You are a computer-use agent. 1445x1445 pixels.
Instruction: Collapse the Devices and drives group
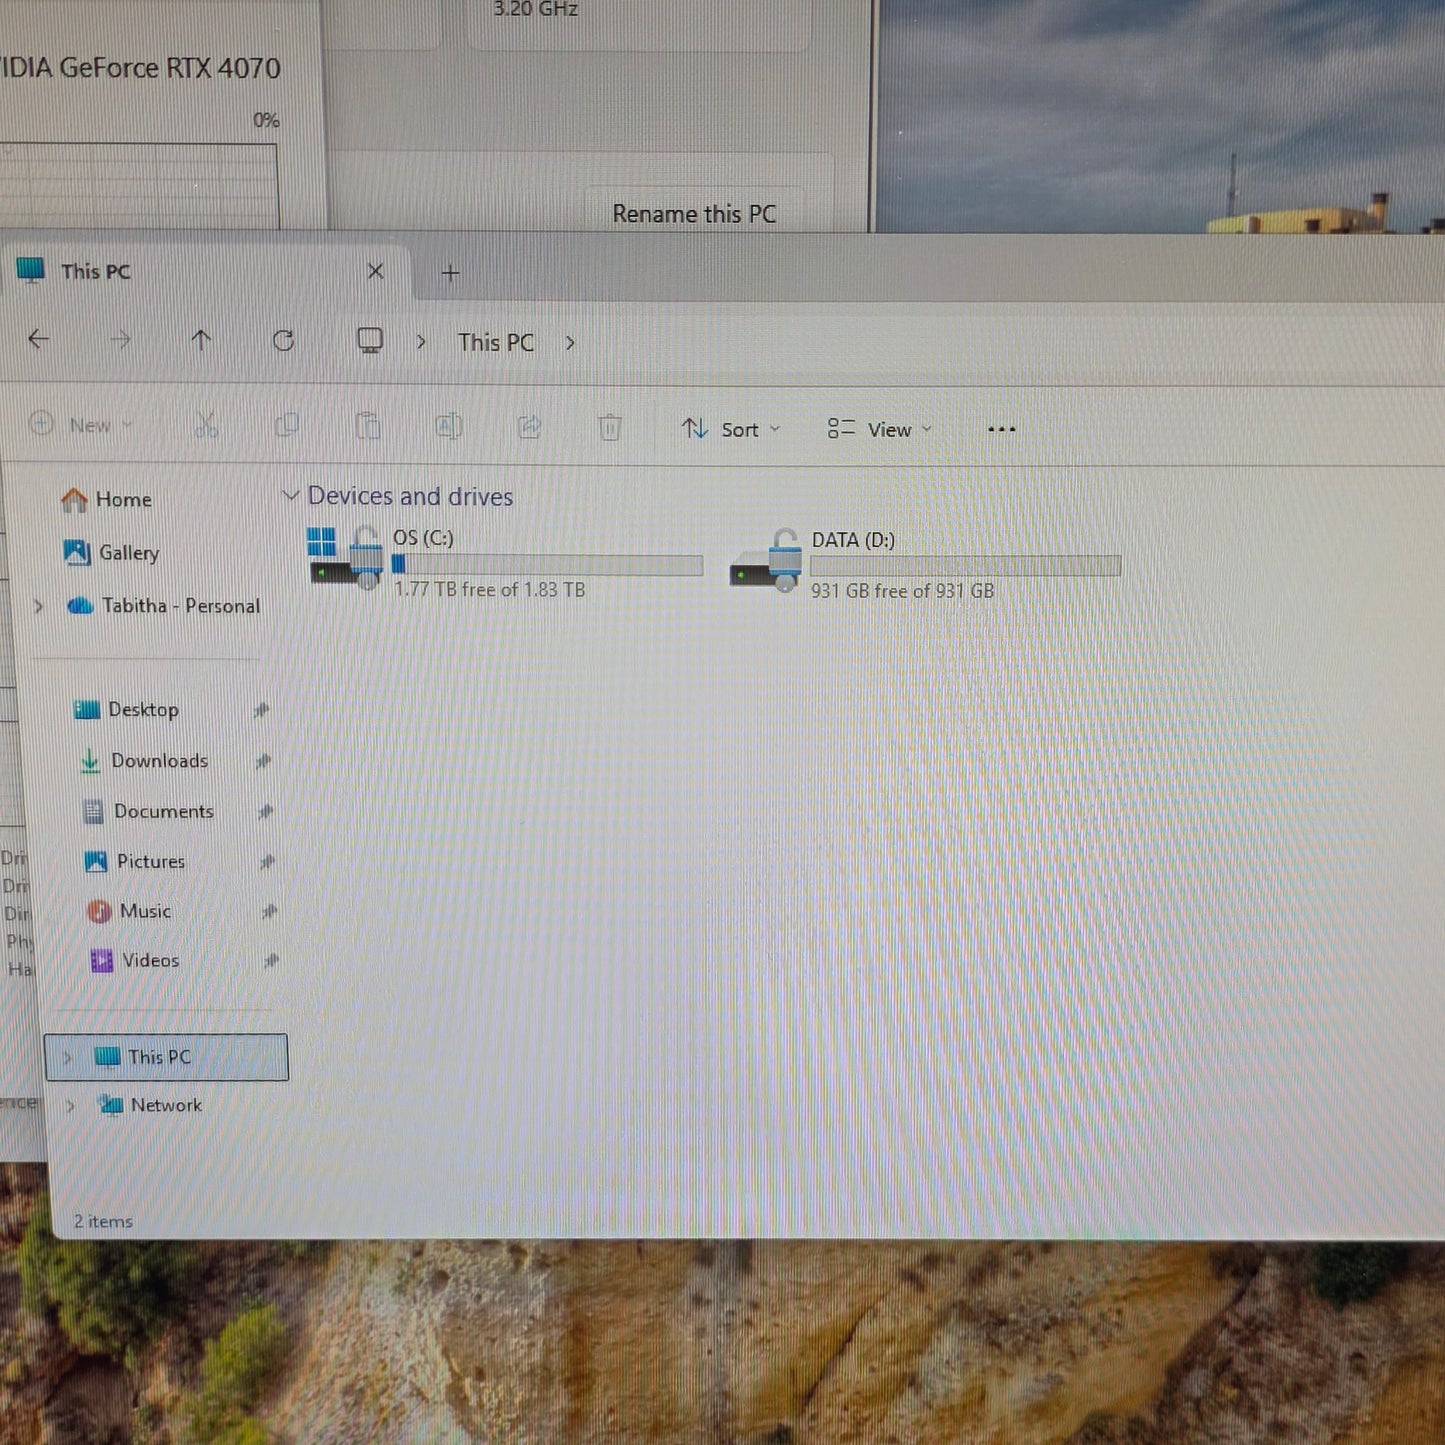pos(291,496)
